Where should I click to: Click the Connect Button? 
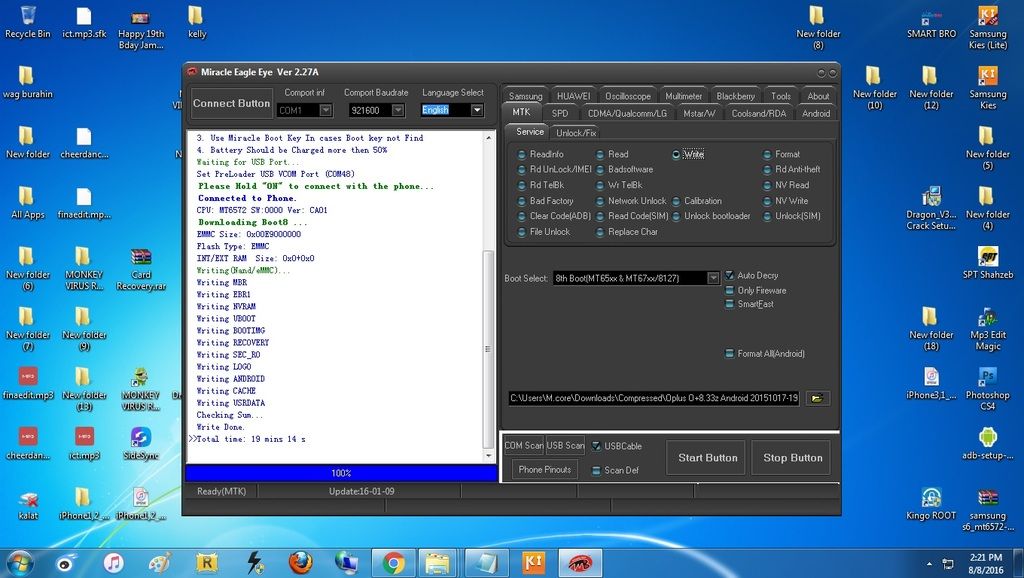[x=231, y=103]
